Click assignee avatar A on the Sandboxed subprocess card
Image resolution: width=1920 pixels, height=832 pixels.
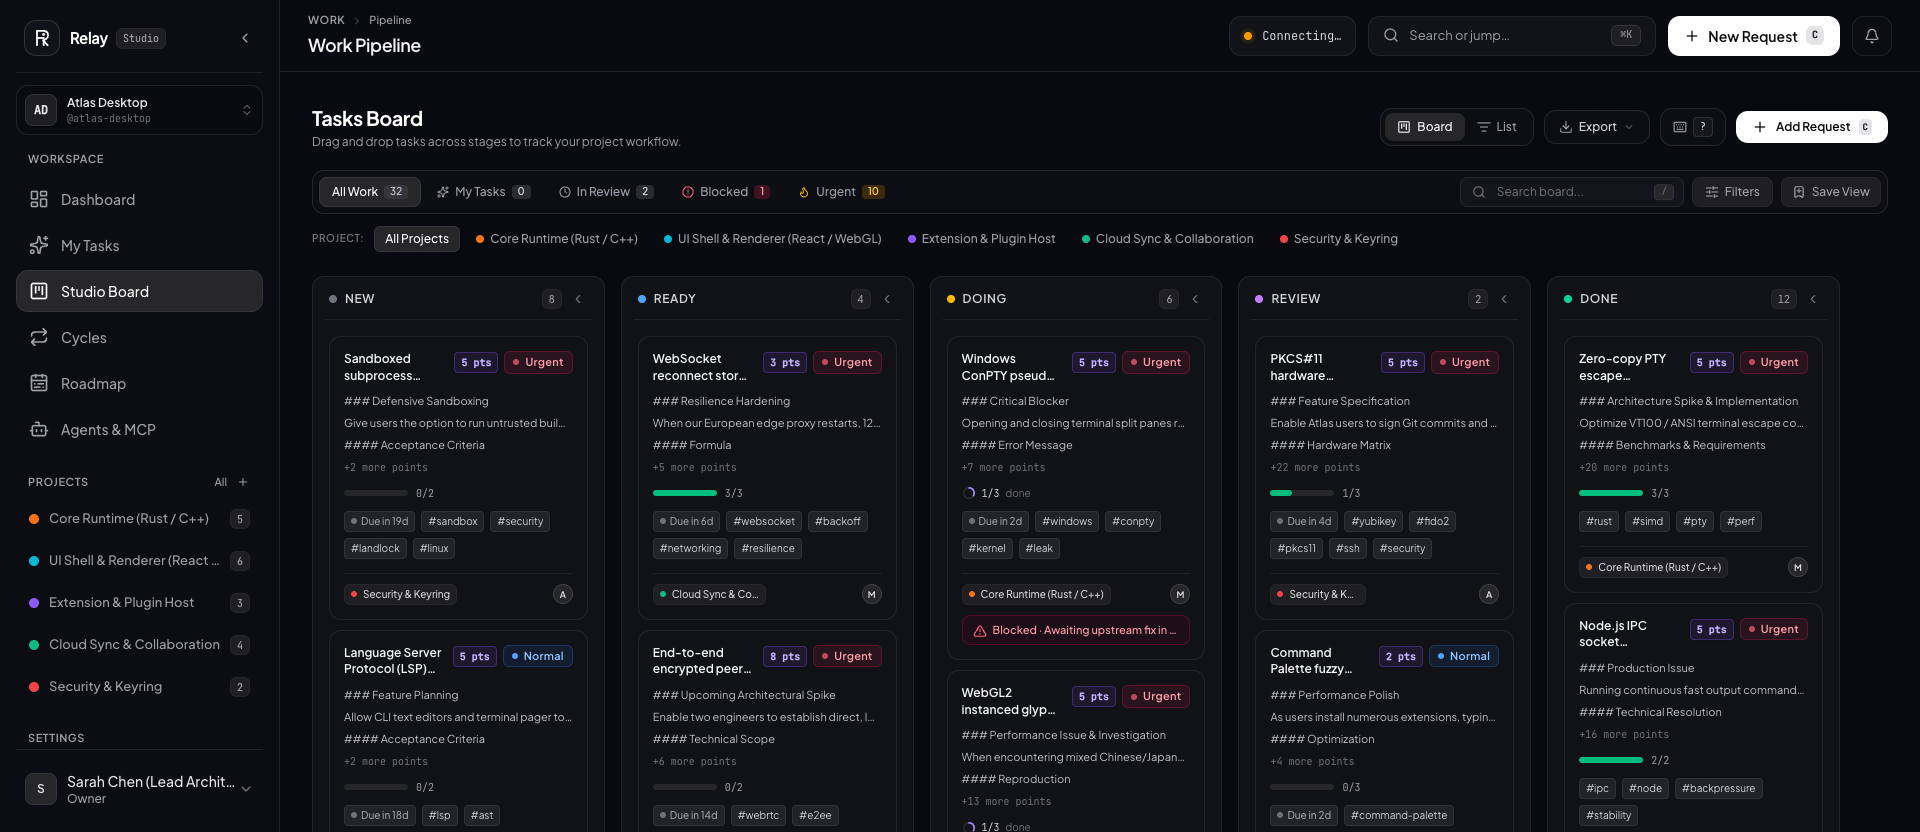point(563,594)
